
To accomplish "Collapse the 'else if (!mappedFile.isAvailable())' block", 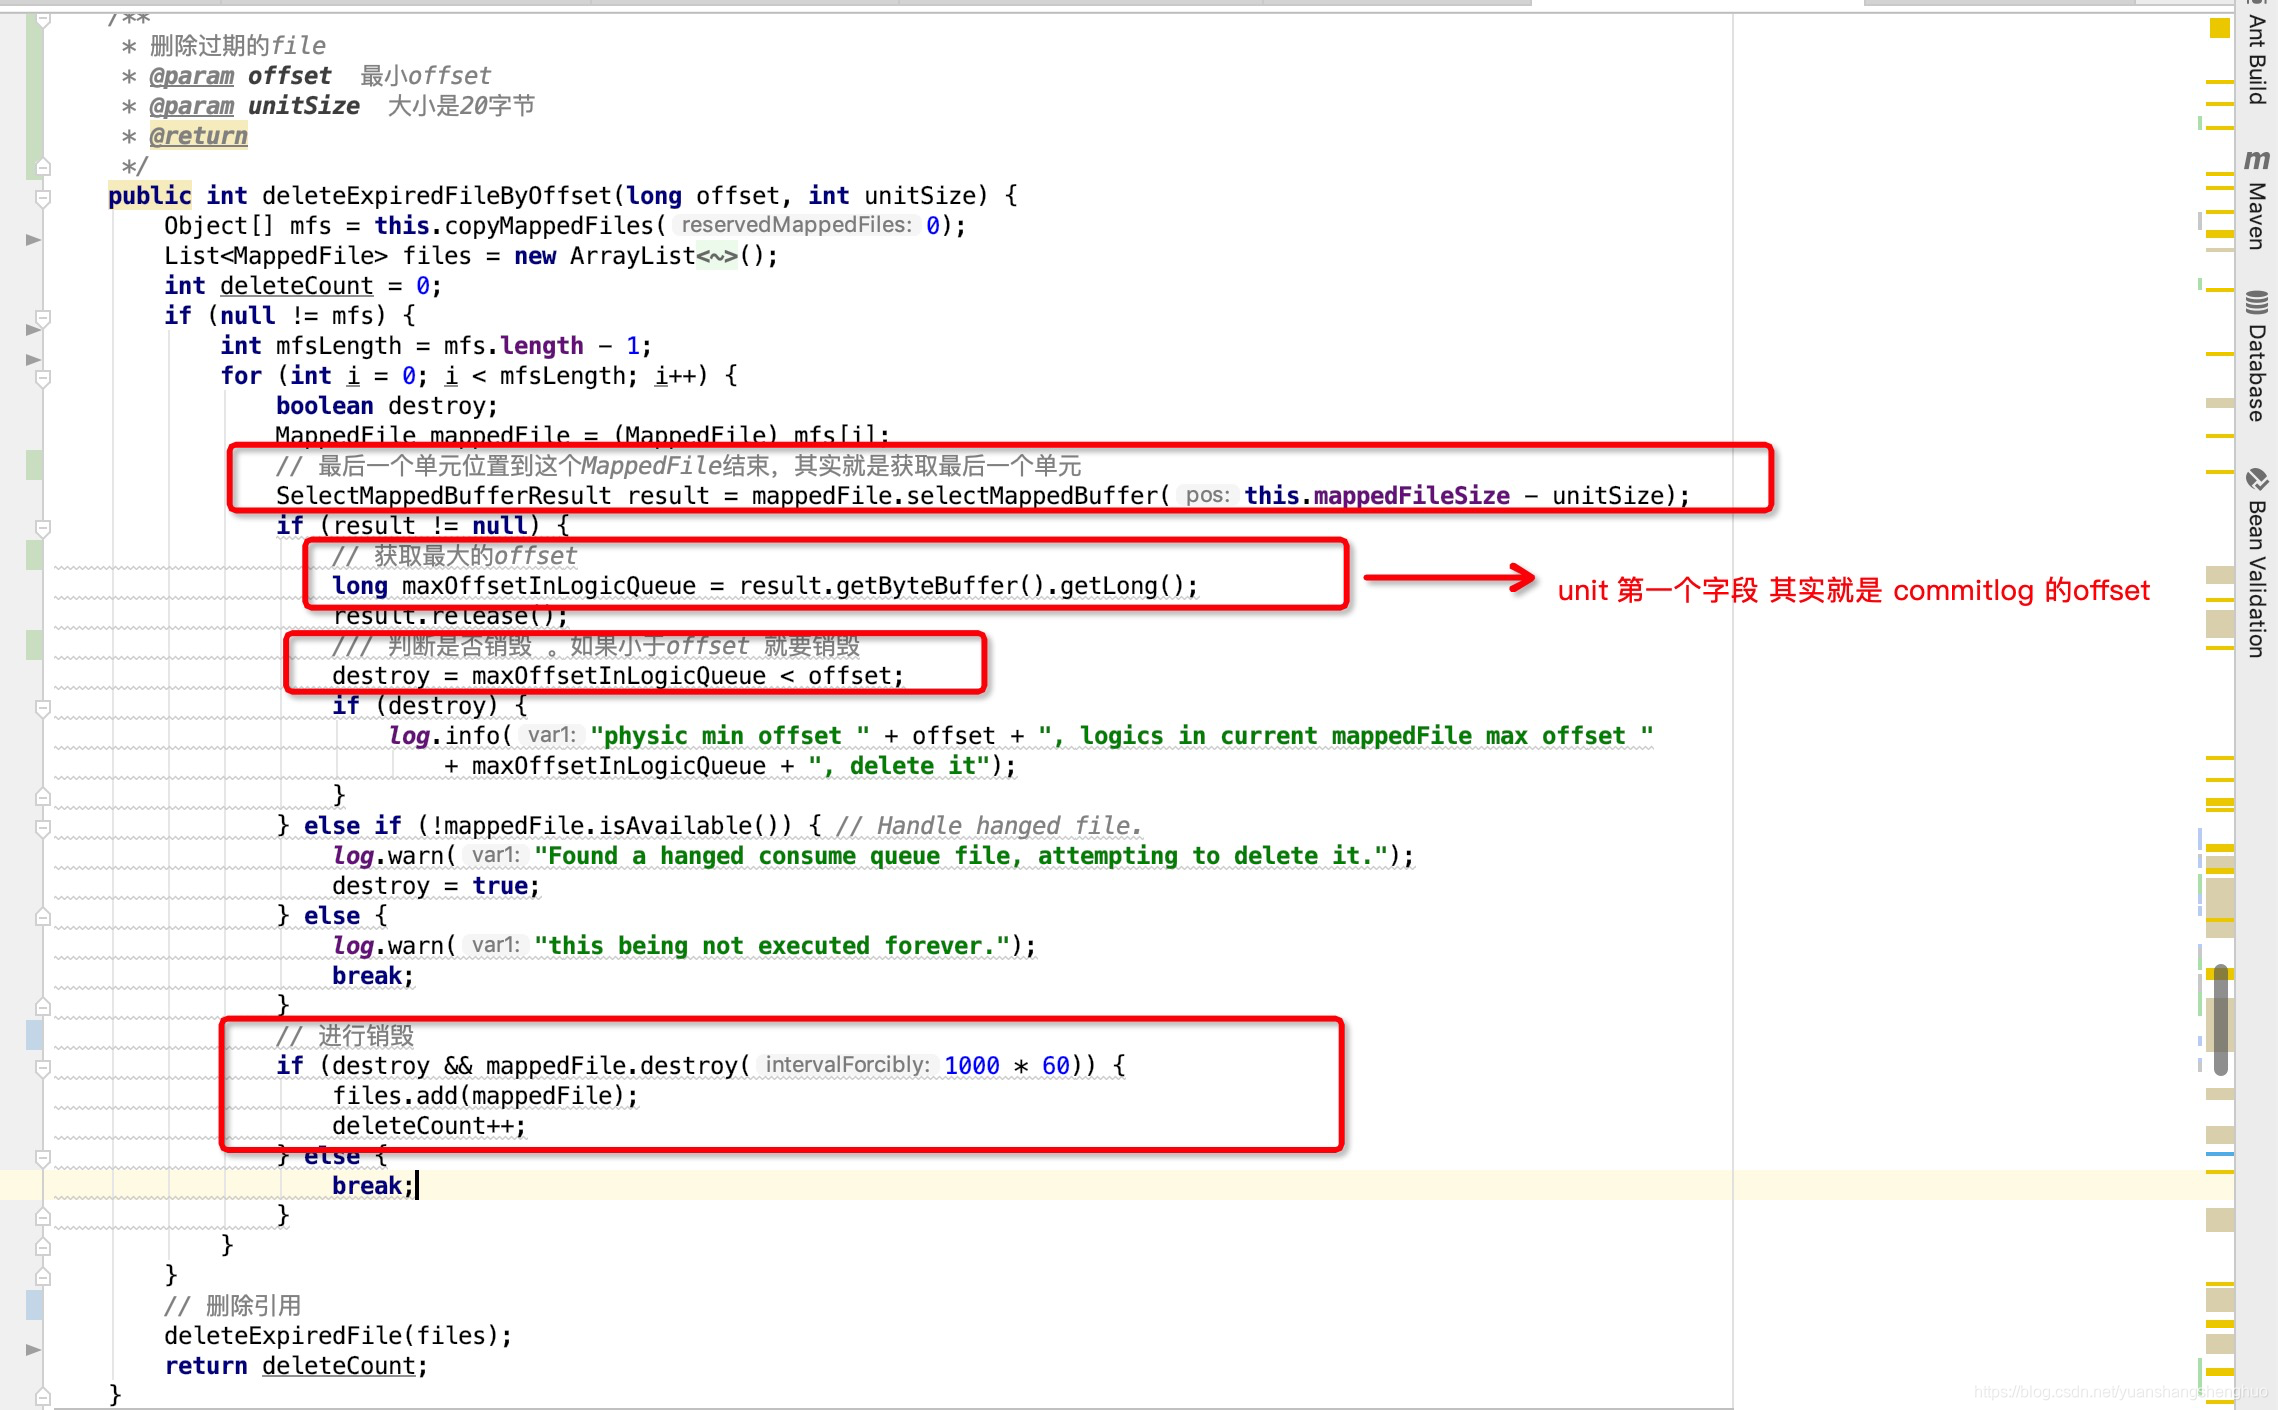I will (x=43, y=827).
